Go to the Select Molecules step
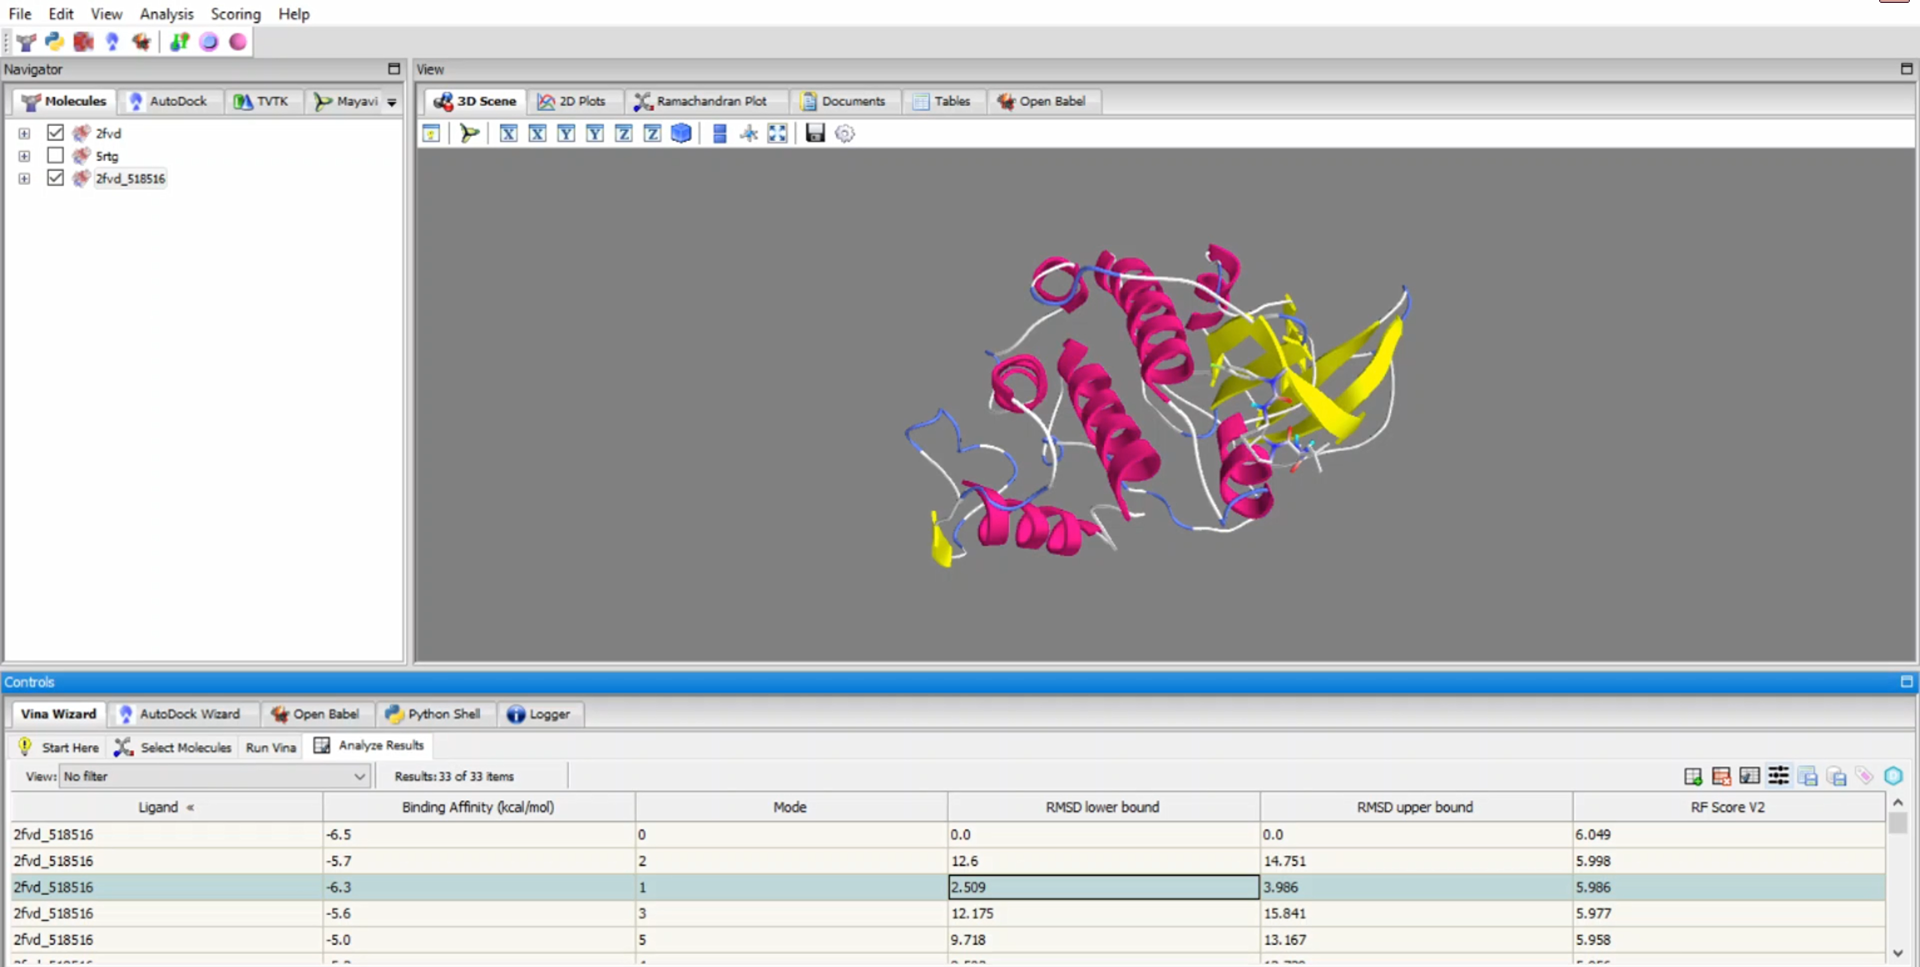 coord(173,747)
